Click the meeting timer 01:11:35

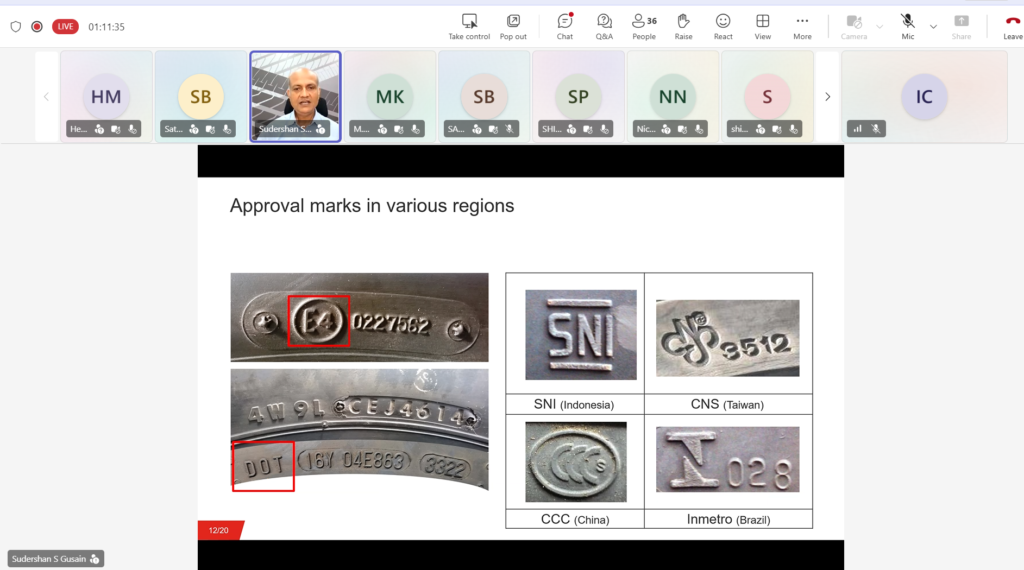point(106,27)
